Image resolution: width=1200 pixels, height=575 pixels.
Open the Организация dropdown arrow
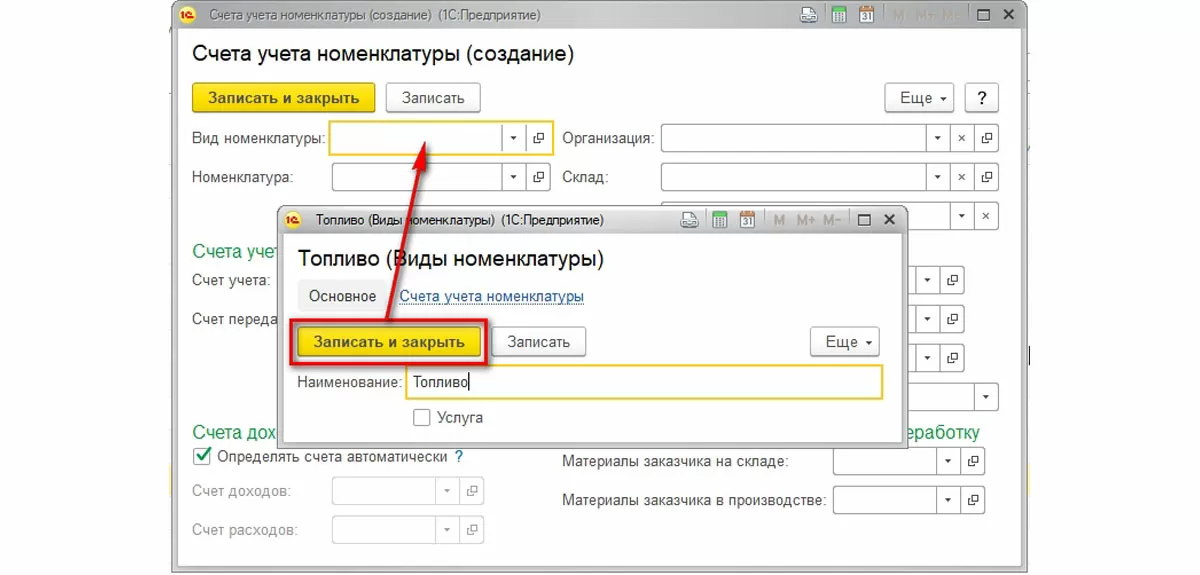click(938, 138)
